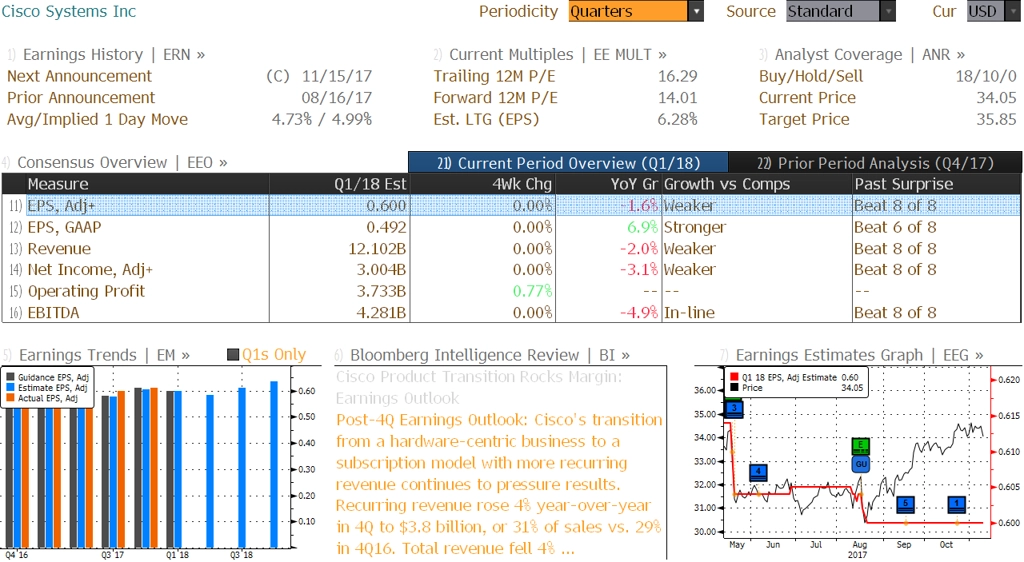1024x562 pixels.
Task: Click event marker 4 on estimates graph
Action: click(x=758, y=471)
